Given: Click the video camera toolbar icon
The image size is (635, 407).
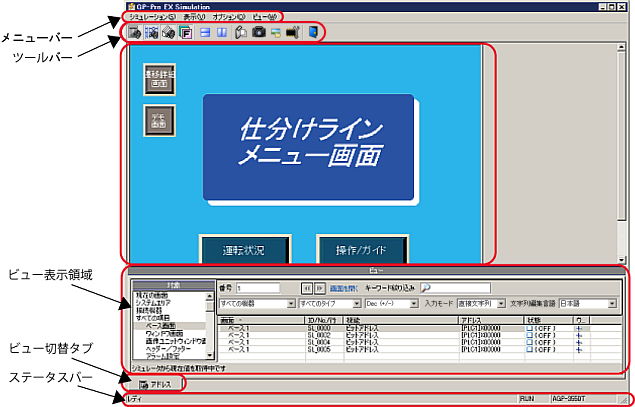Looking at the screenshot, I should pos(293,33).
